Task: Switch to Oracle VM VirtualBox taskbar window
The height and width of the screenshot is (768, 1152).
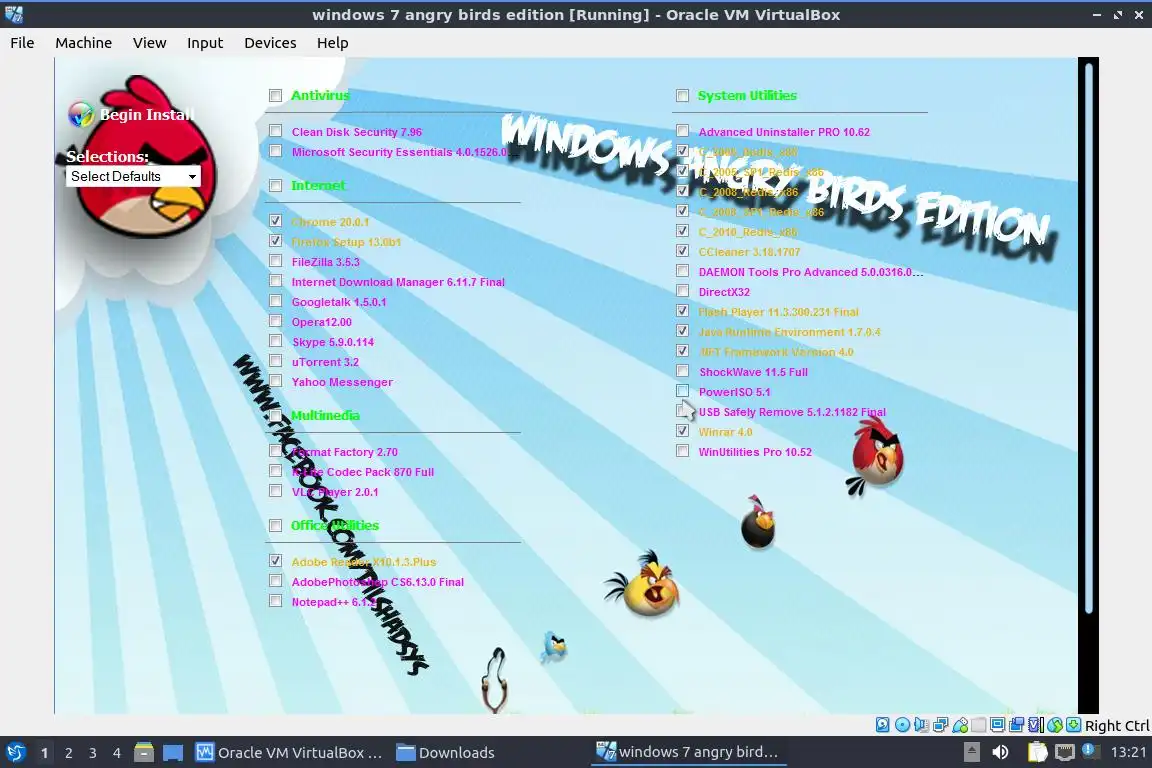Action: [x=289, y=753]
